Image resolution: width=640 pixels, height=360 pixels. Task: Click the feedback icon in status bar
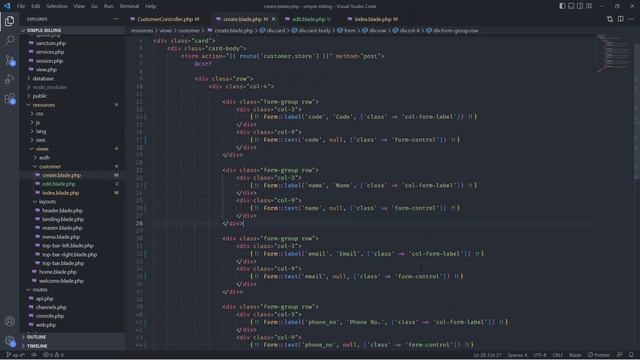[620, 355]
